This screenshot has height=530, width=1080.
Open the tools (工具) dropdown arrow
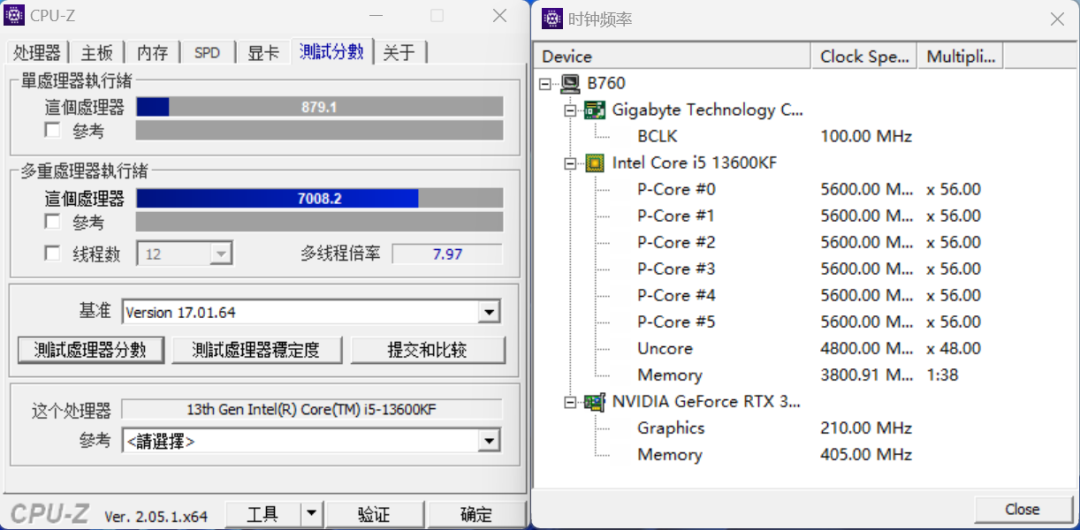pyautogui.click(x=312, y=513)
